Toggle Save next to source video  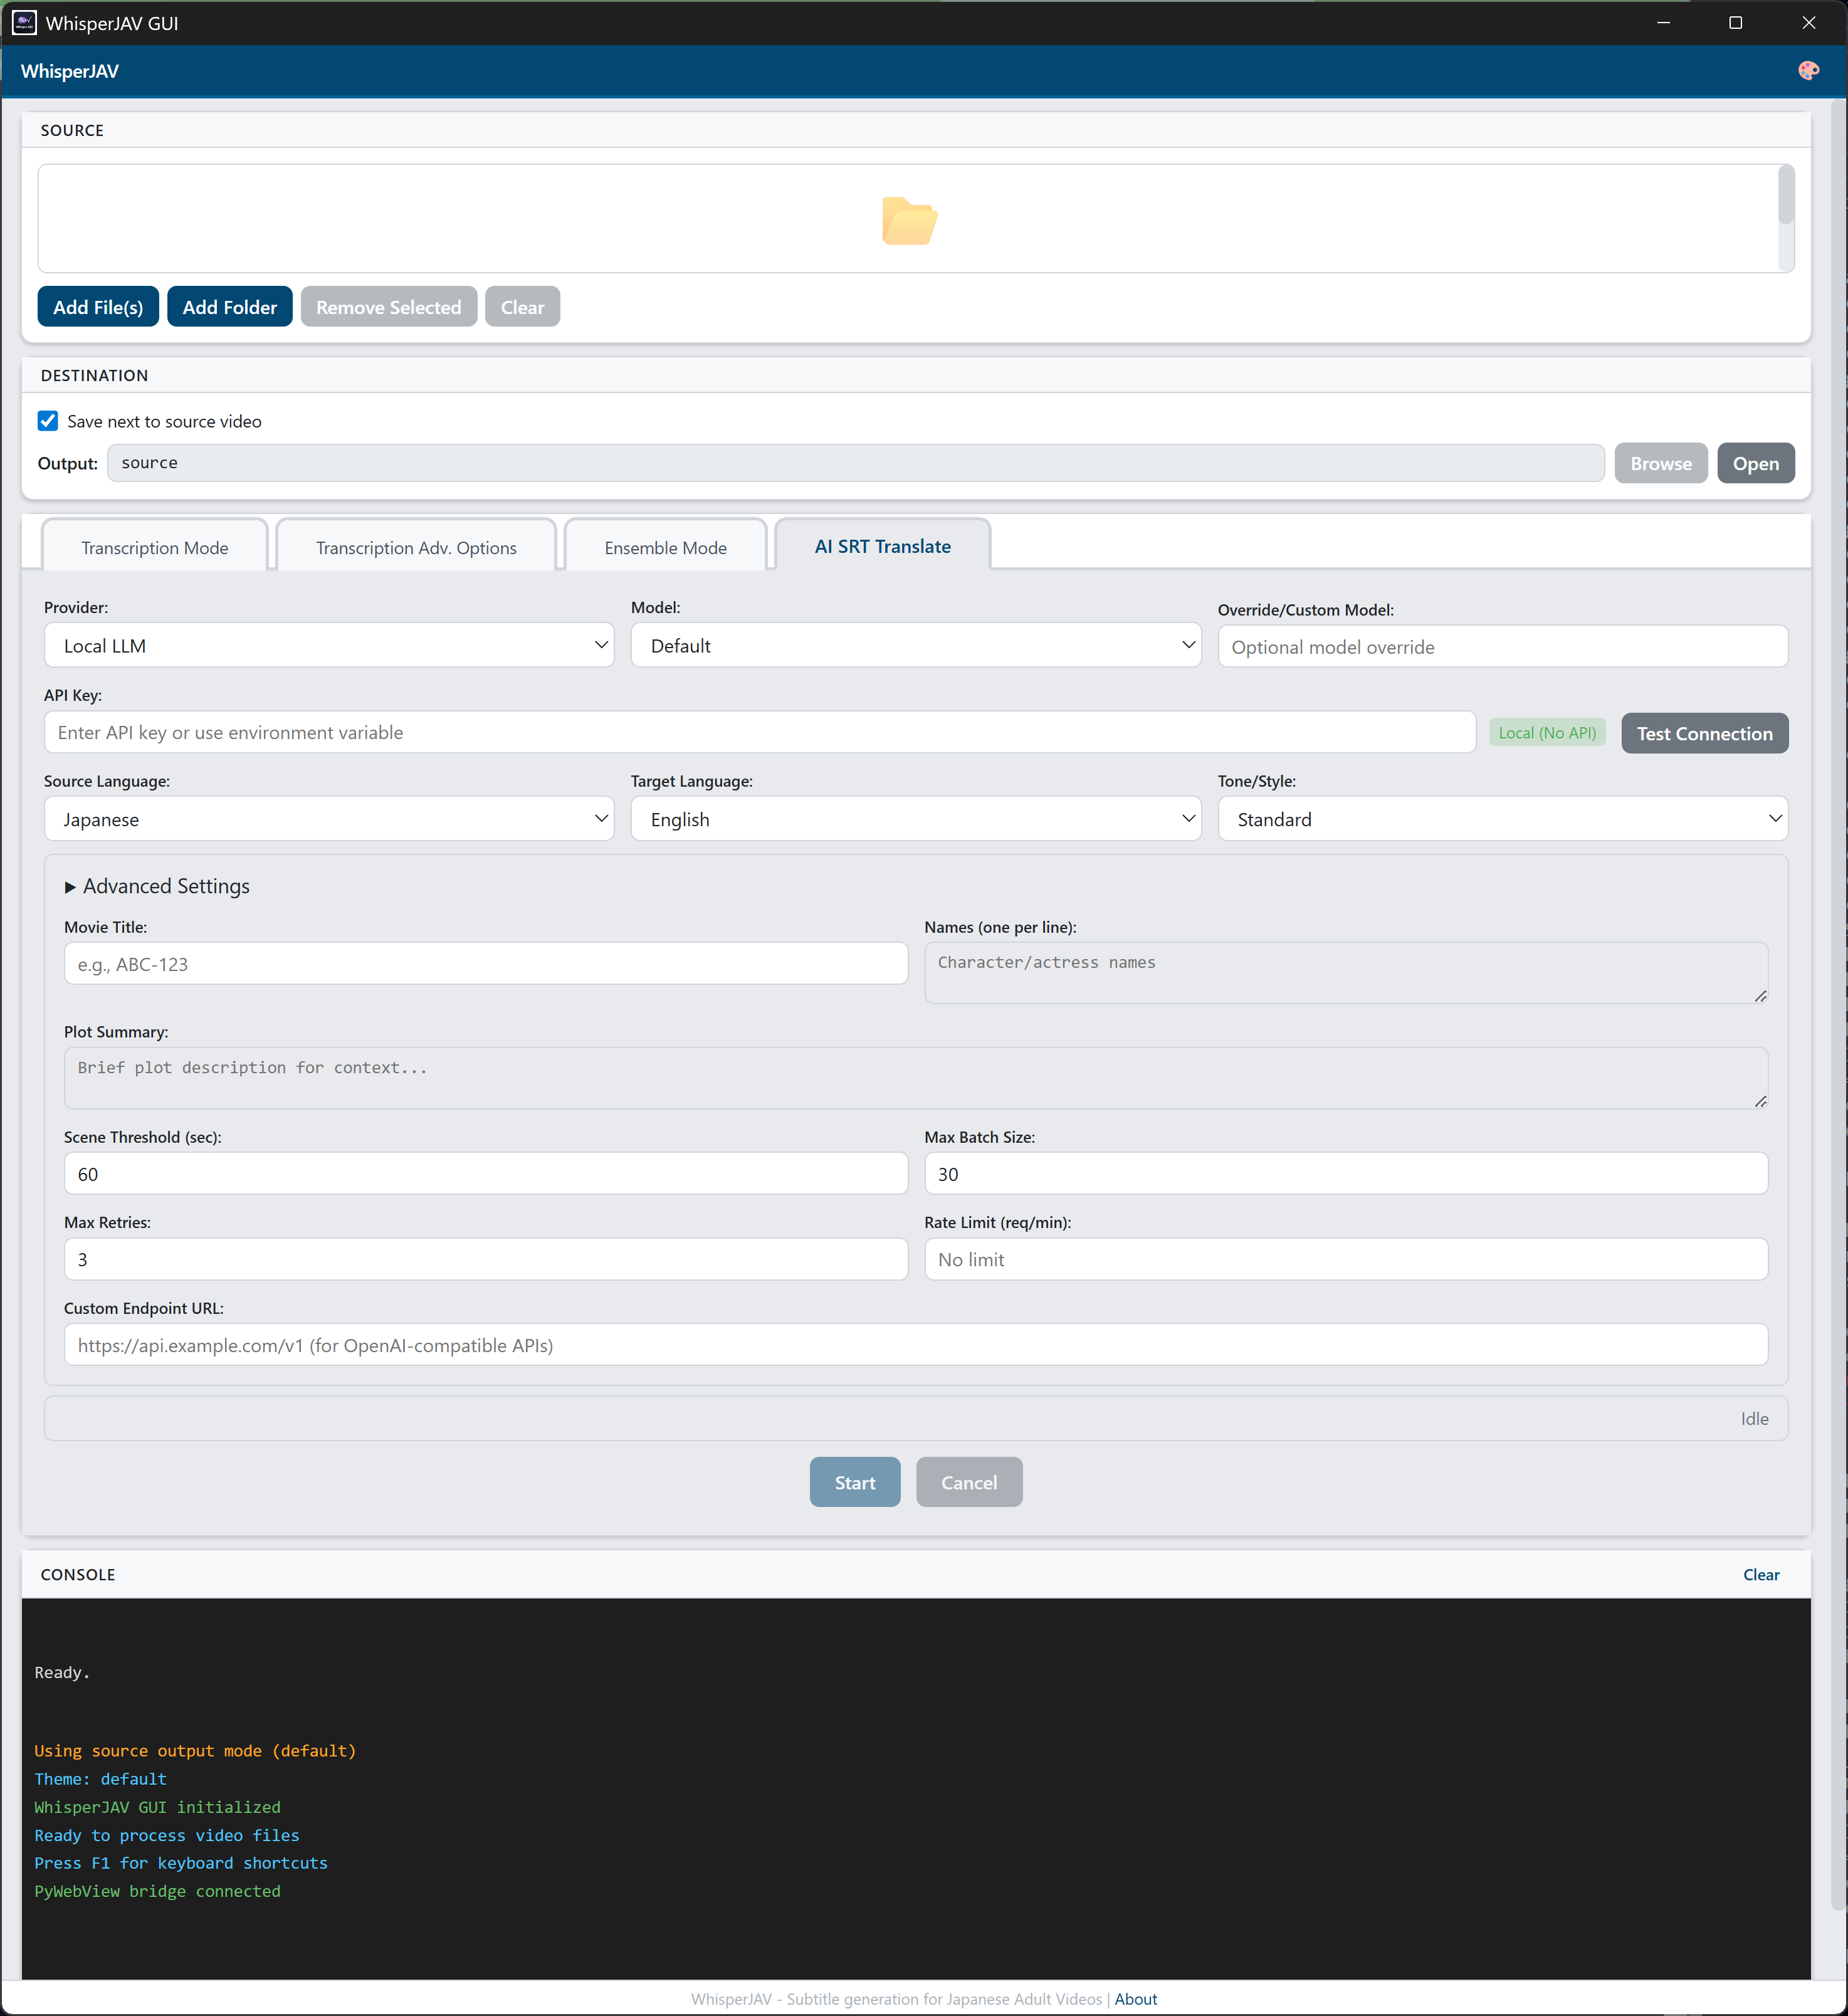point(48,421)
